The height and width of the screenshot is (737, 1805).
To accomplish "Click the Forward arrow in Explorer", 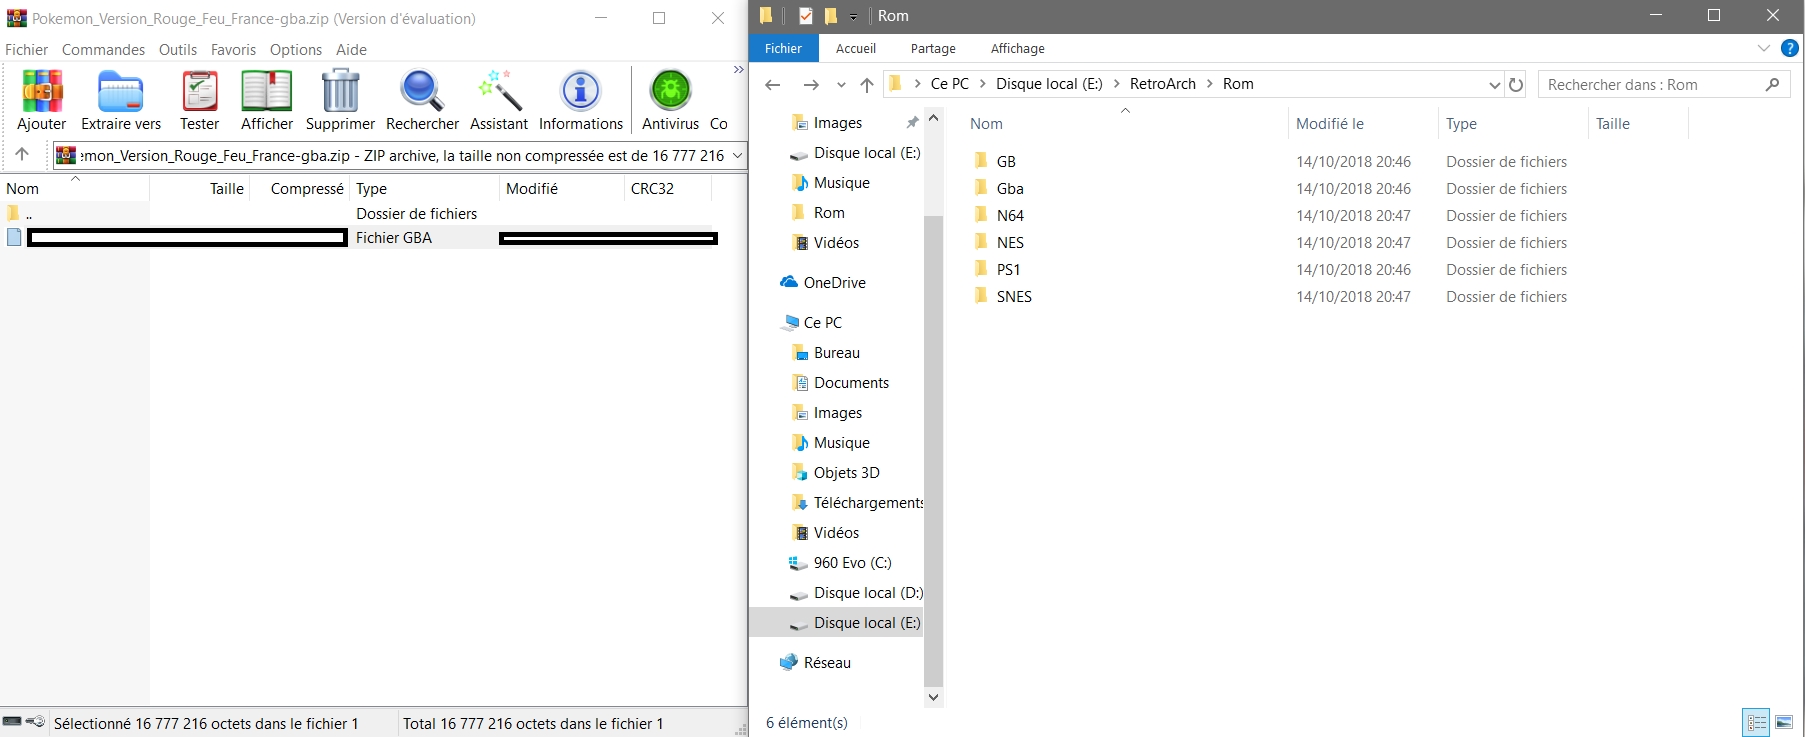I will [x=811, y=85].
